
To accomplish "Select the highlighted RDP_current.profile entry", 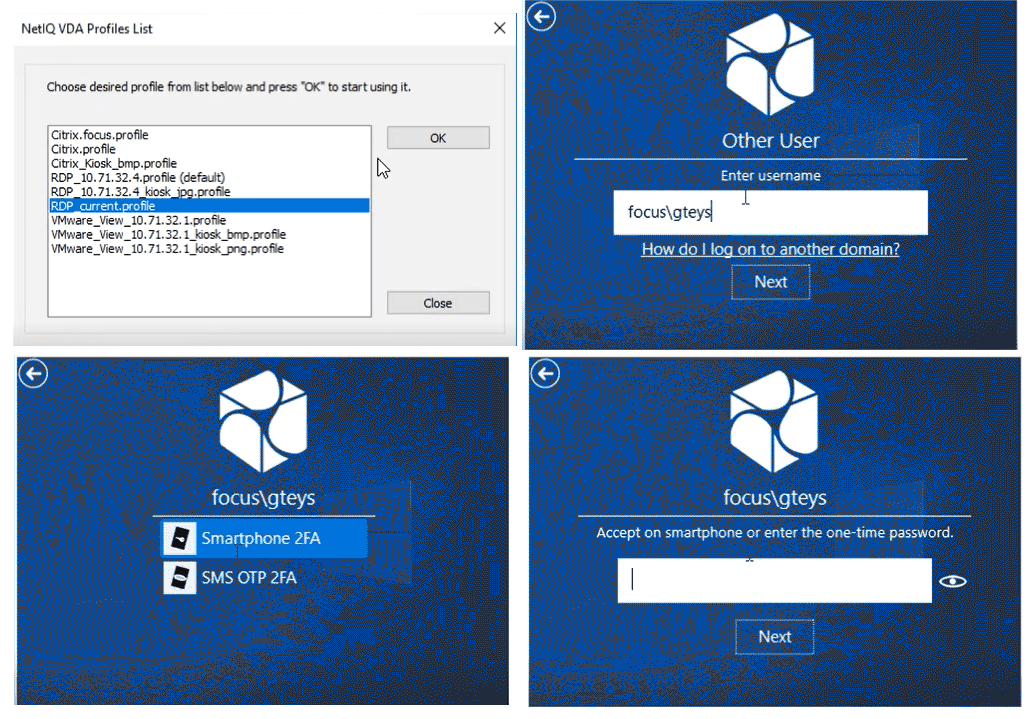I will [x=209, y=206].
